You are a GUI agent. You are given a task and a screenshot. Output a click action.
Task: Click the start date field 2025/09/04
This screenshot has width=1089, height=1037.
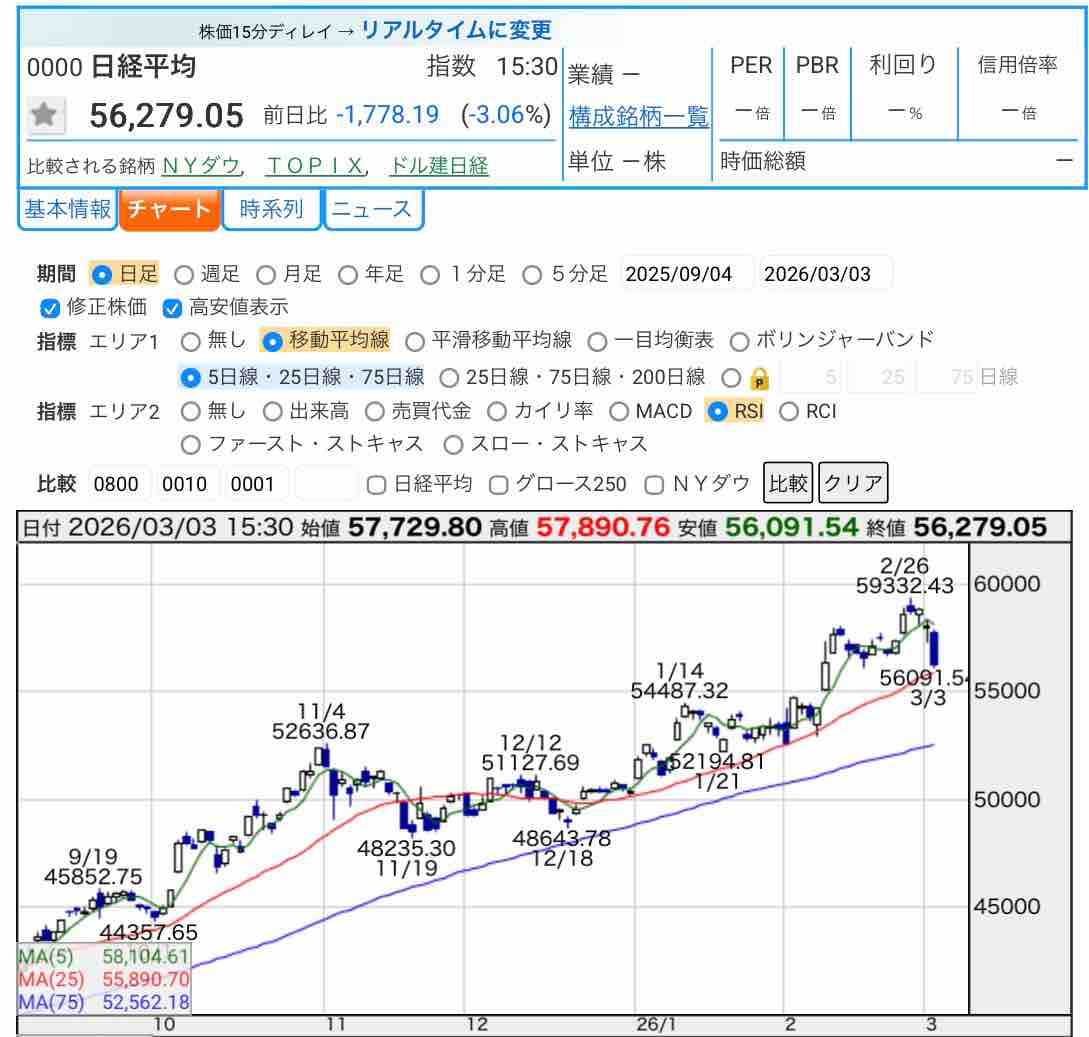click(687, 274)
